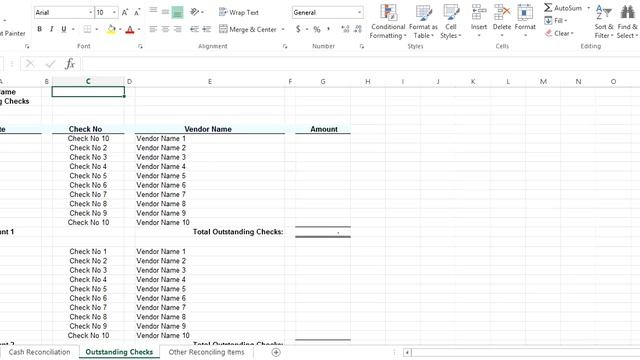Open Font dialog launcher
640x360 pixels.
click(x=140, y=47)
